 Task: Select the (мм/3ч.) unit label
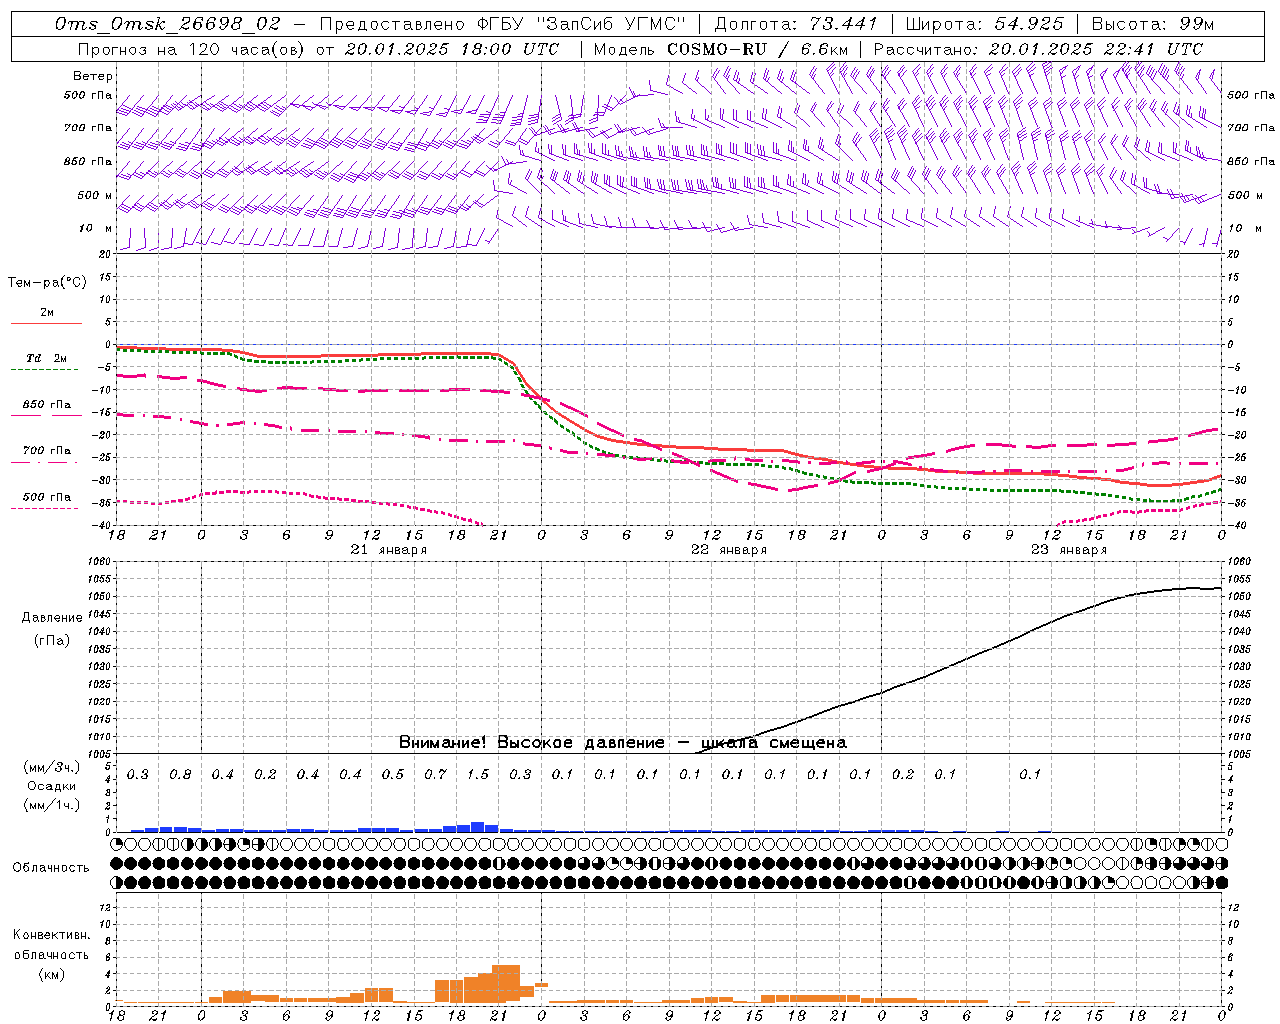coord(51,768)
